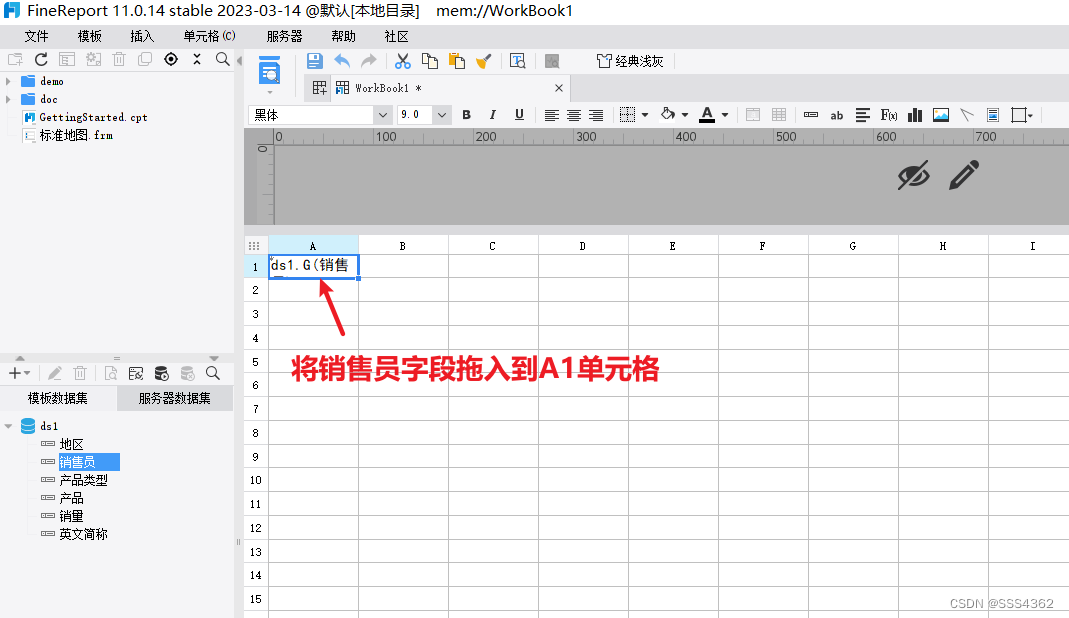Open the 文件 menu
This screenshot has height=618, width=1069.
[x=36, y=36]
